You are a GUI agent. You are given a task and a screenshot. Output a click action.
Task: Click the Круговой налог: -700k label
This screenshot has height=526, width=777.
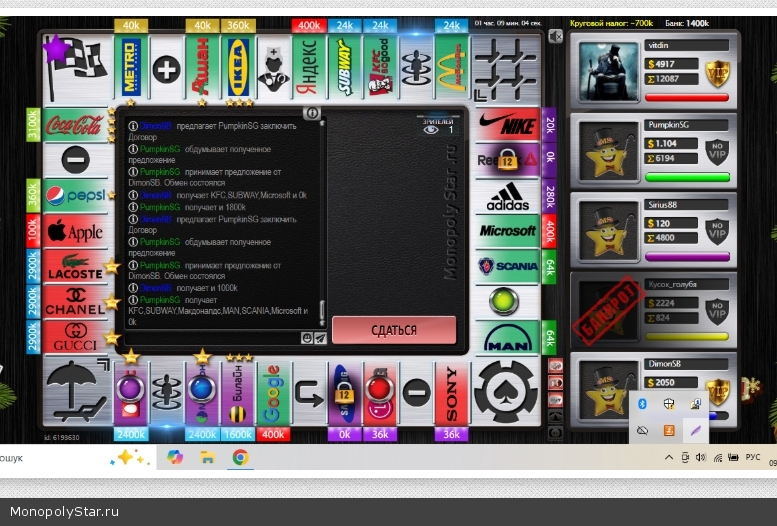point(611,23)
